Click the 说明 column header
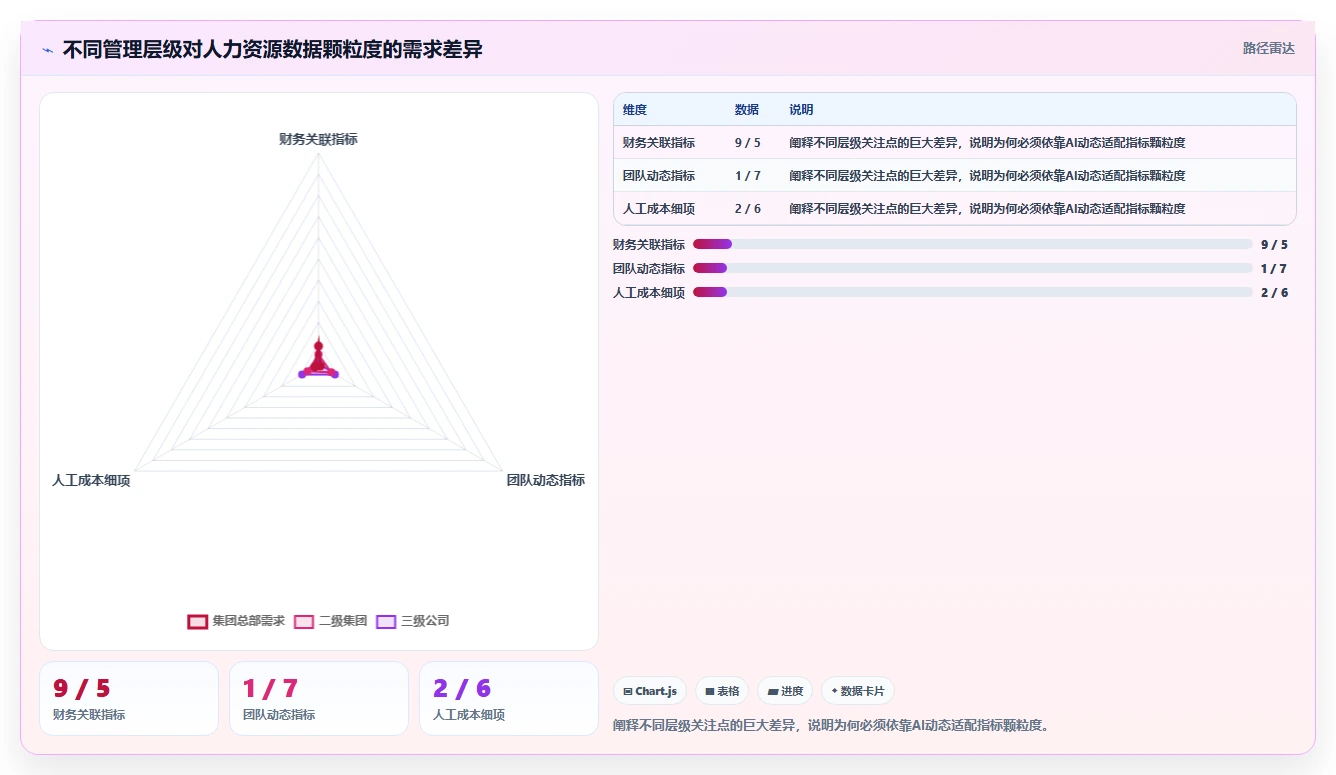1336x775 pixels. 802,110
